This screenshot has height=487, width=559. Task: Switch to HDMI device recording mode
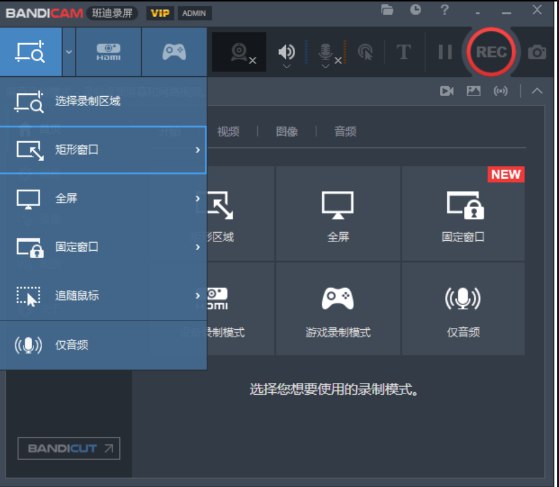[108, 52]
